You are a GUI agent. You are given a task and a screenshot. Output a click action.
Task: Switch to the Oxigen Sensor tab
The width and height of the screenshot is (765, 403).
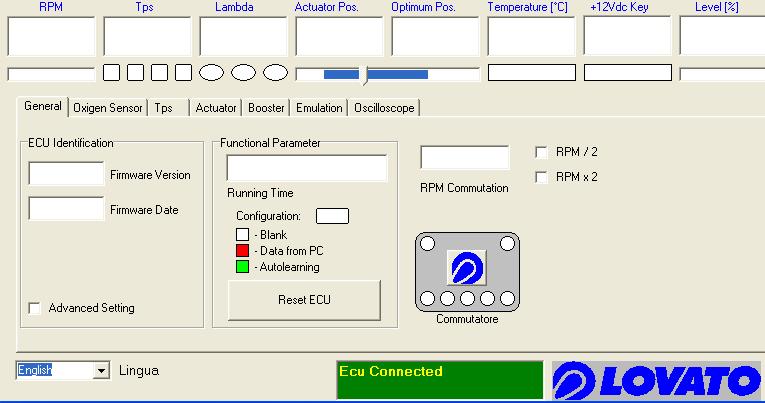pos(108,108)
